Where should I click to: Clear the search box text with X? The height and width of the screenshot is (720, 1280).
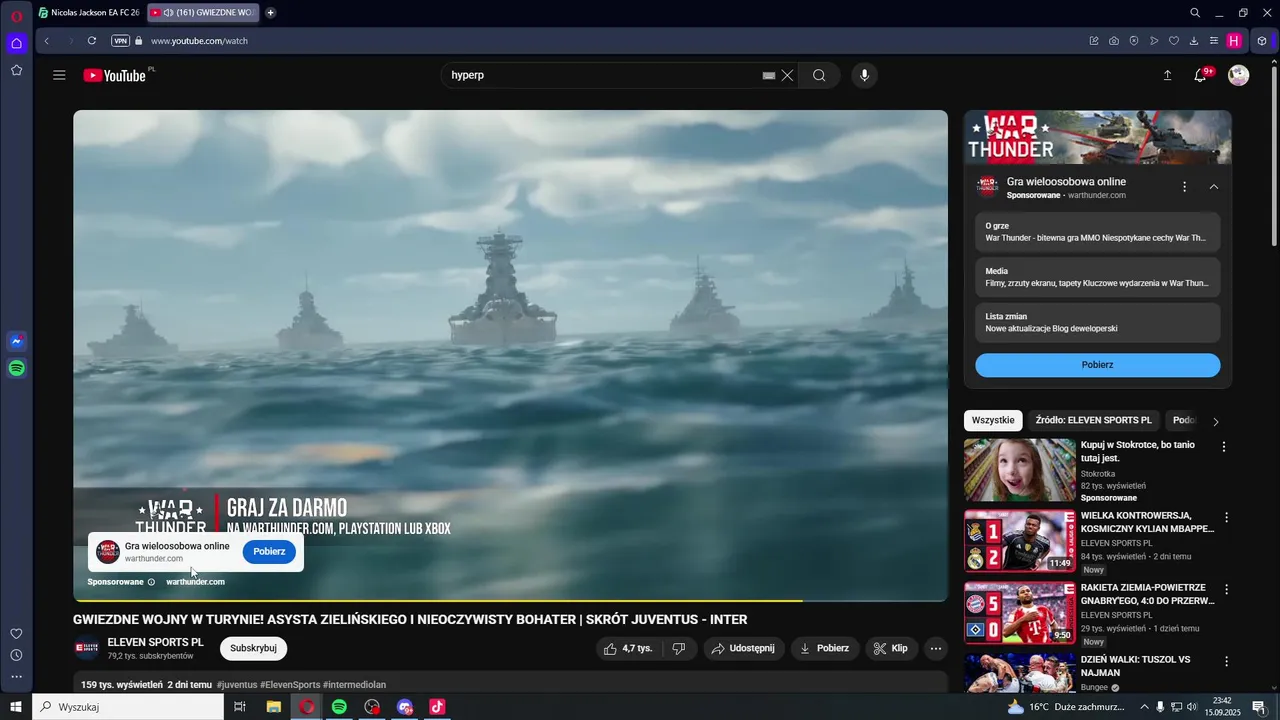pos(788,75)
